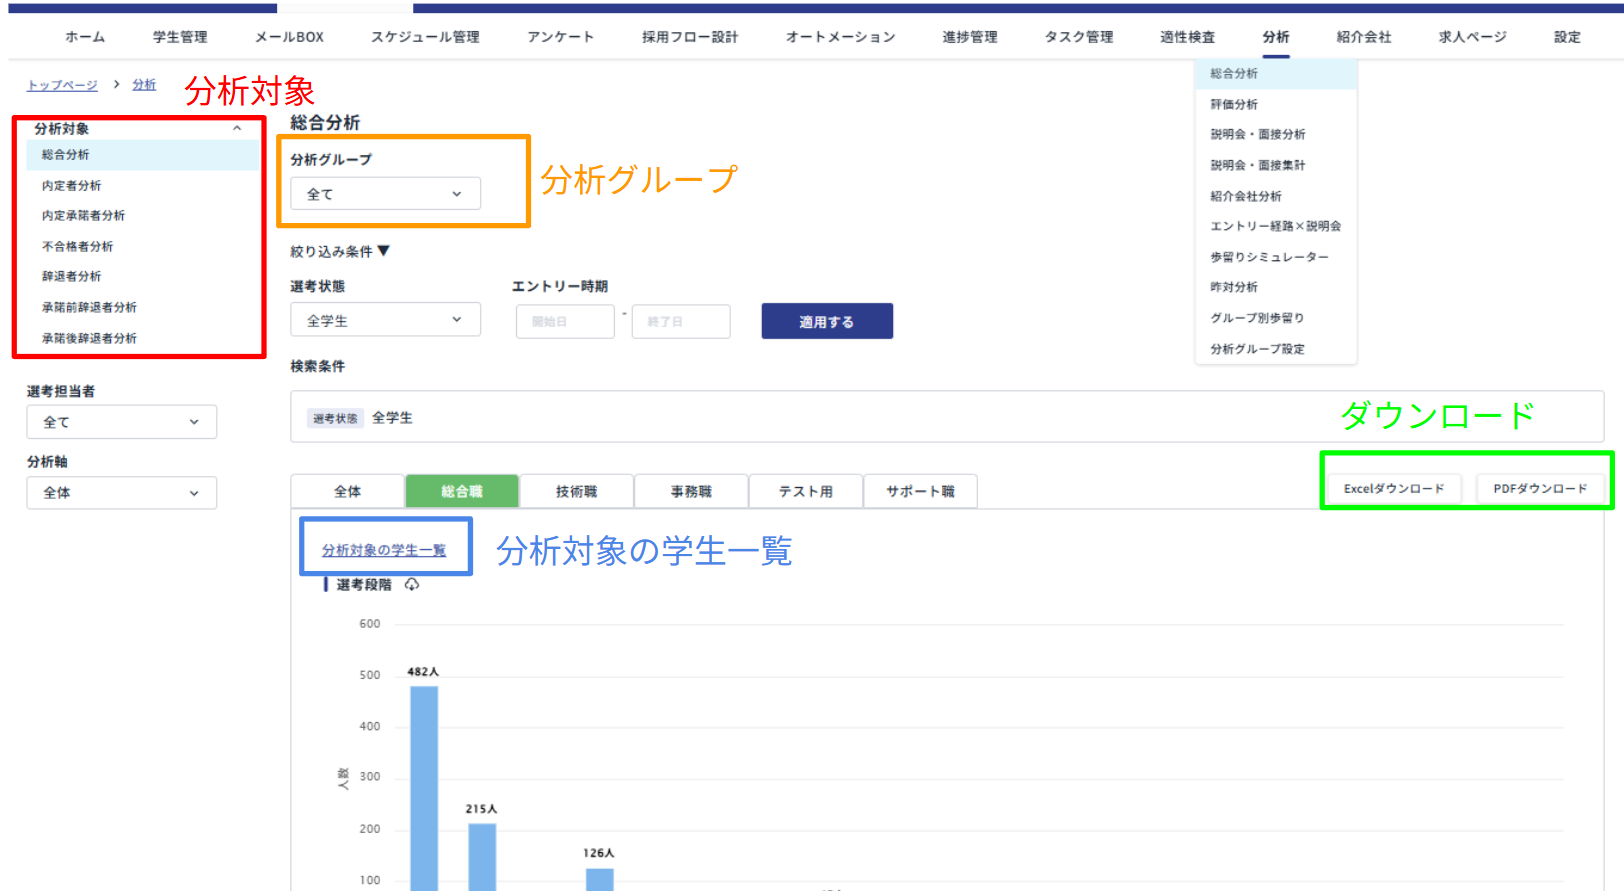Select 内定者分析 in the sidebar

pos(143,186)
